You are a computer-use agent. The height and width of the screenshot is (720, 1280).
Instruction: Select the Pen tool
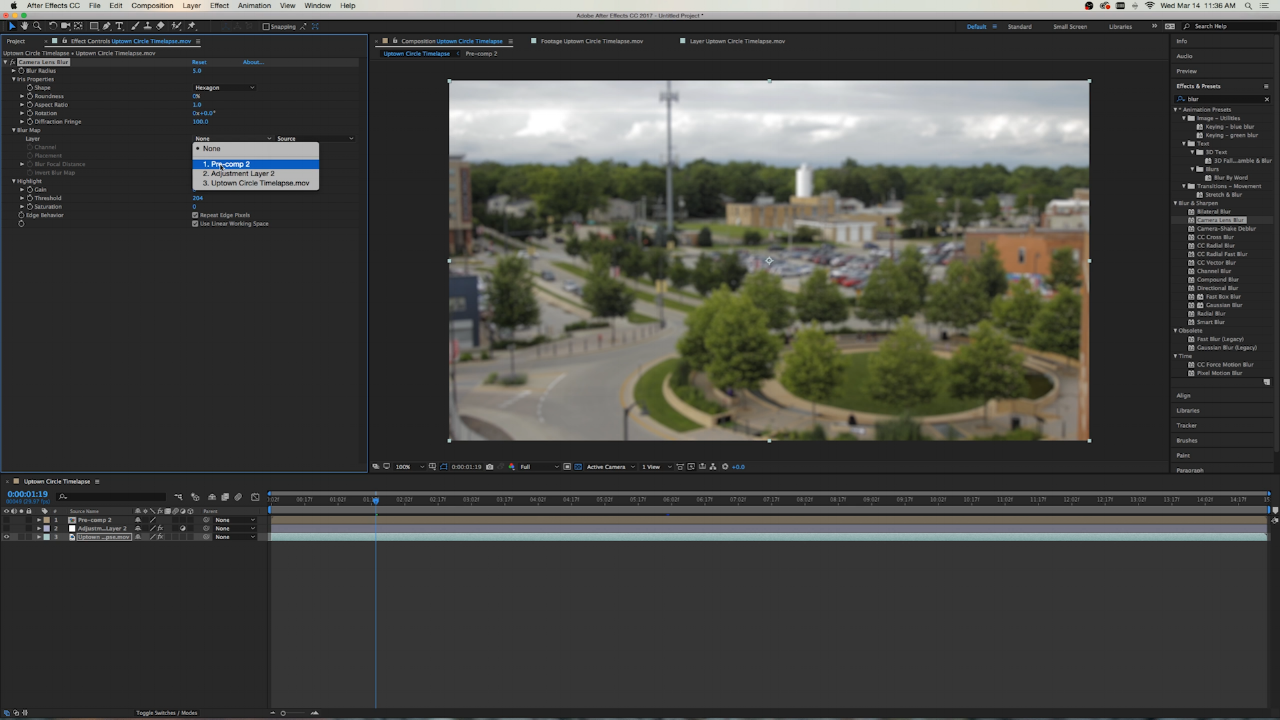106,26
